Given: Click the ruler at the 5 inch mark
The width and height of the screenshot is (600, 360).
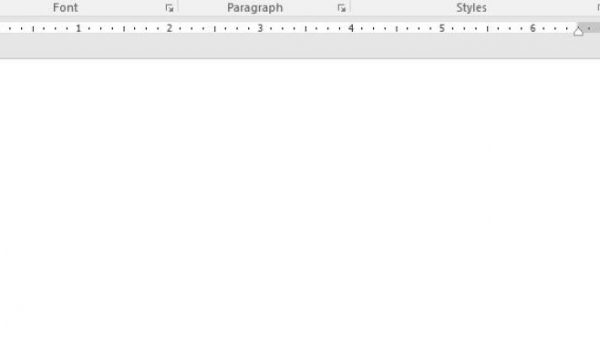Looking at the screenshot, I should tap(442, 28).
